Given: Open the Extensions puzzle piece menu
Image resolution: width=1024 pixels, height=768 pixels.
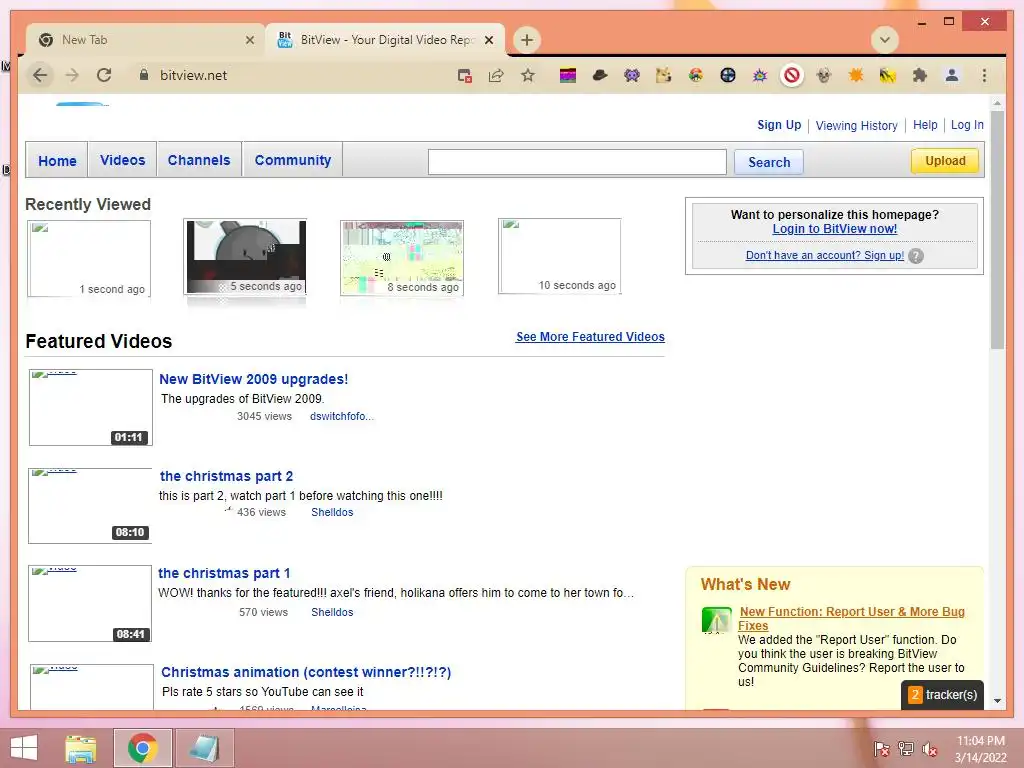Looking at the screenshot, I should point(920,76).
